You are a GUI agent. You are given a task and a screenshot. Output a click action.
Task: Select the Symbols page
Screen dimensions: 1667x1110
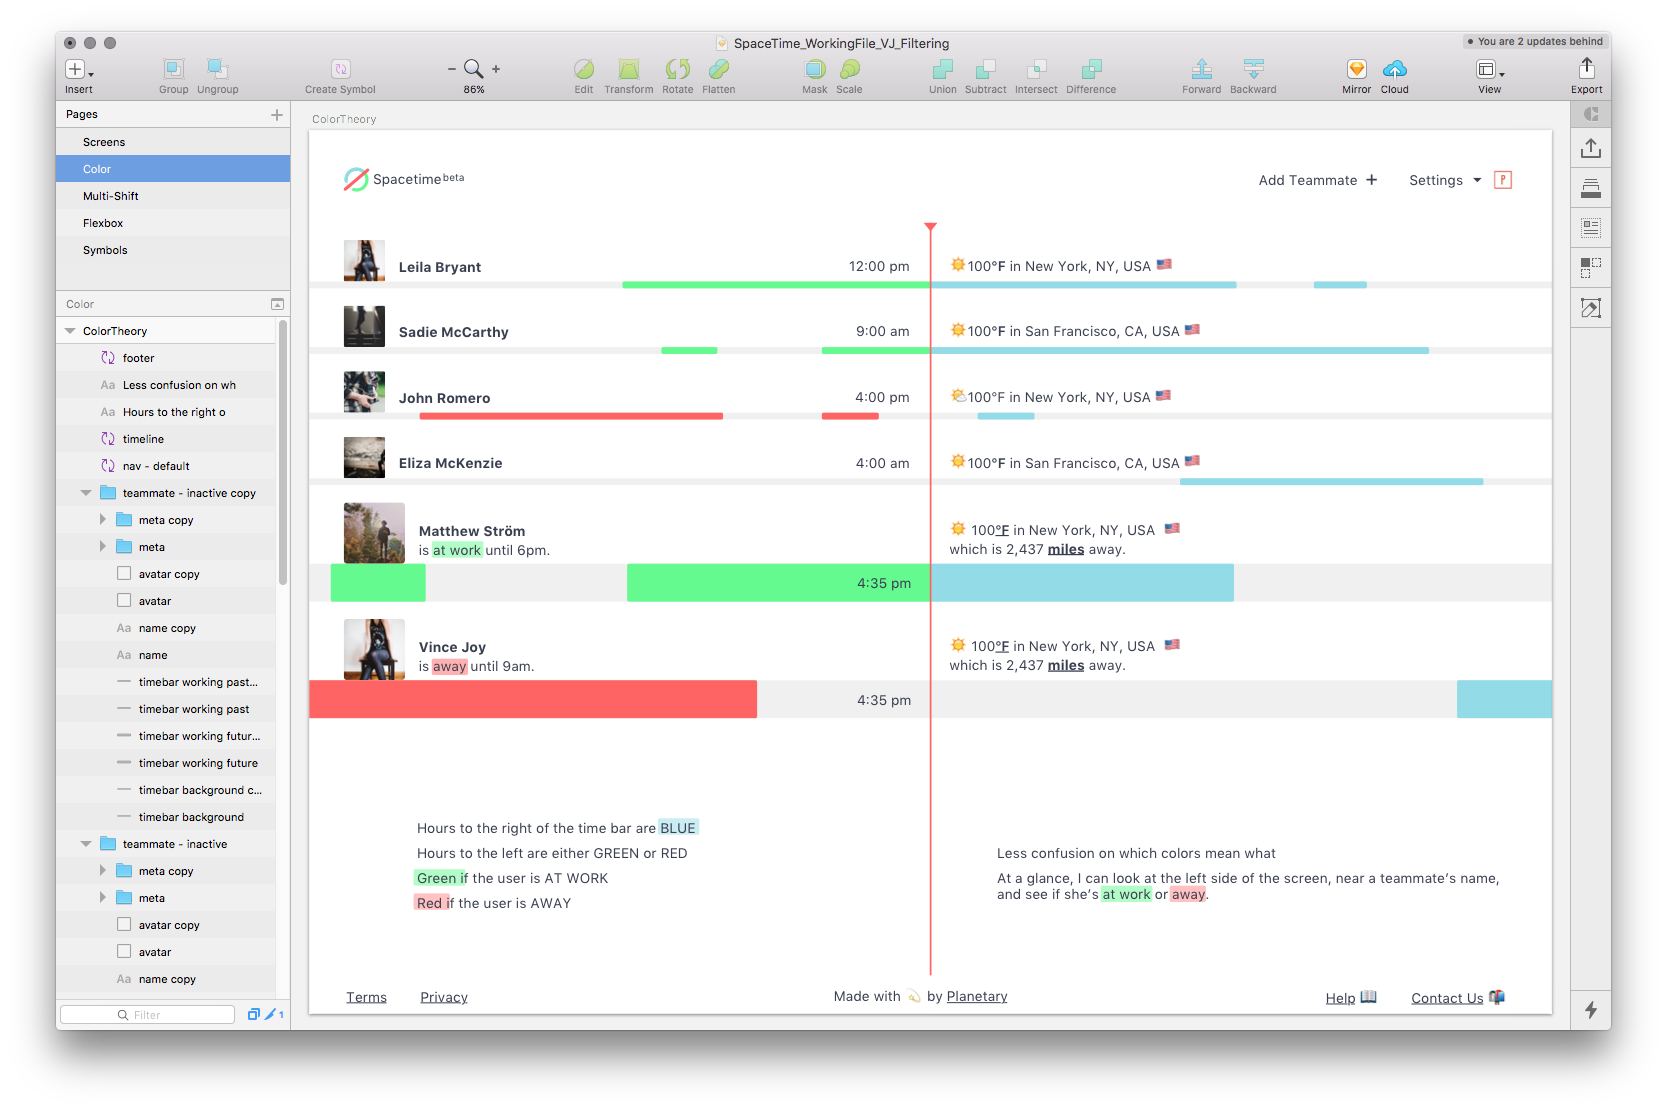tap(173, 250)
